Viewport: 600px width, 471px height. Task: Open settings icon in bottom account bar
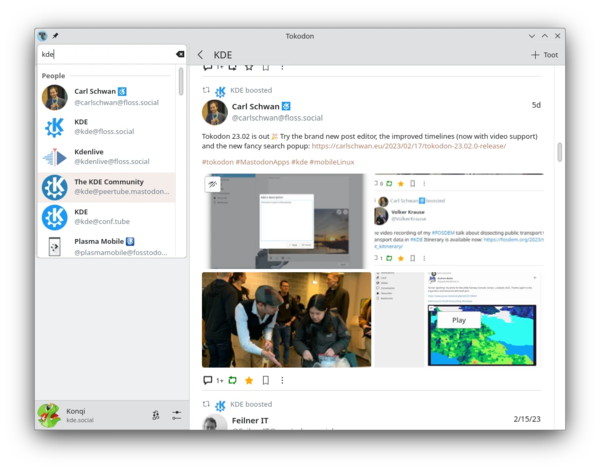click(x=176, y=415)
